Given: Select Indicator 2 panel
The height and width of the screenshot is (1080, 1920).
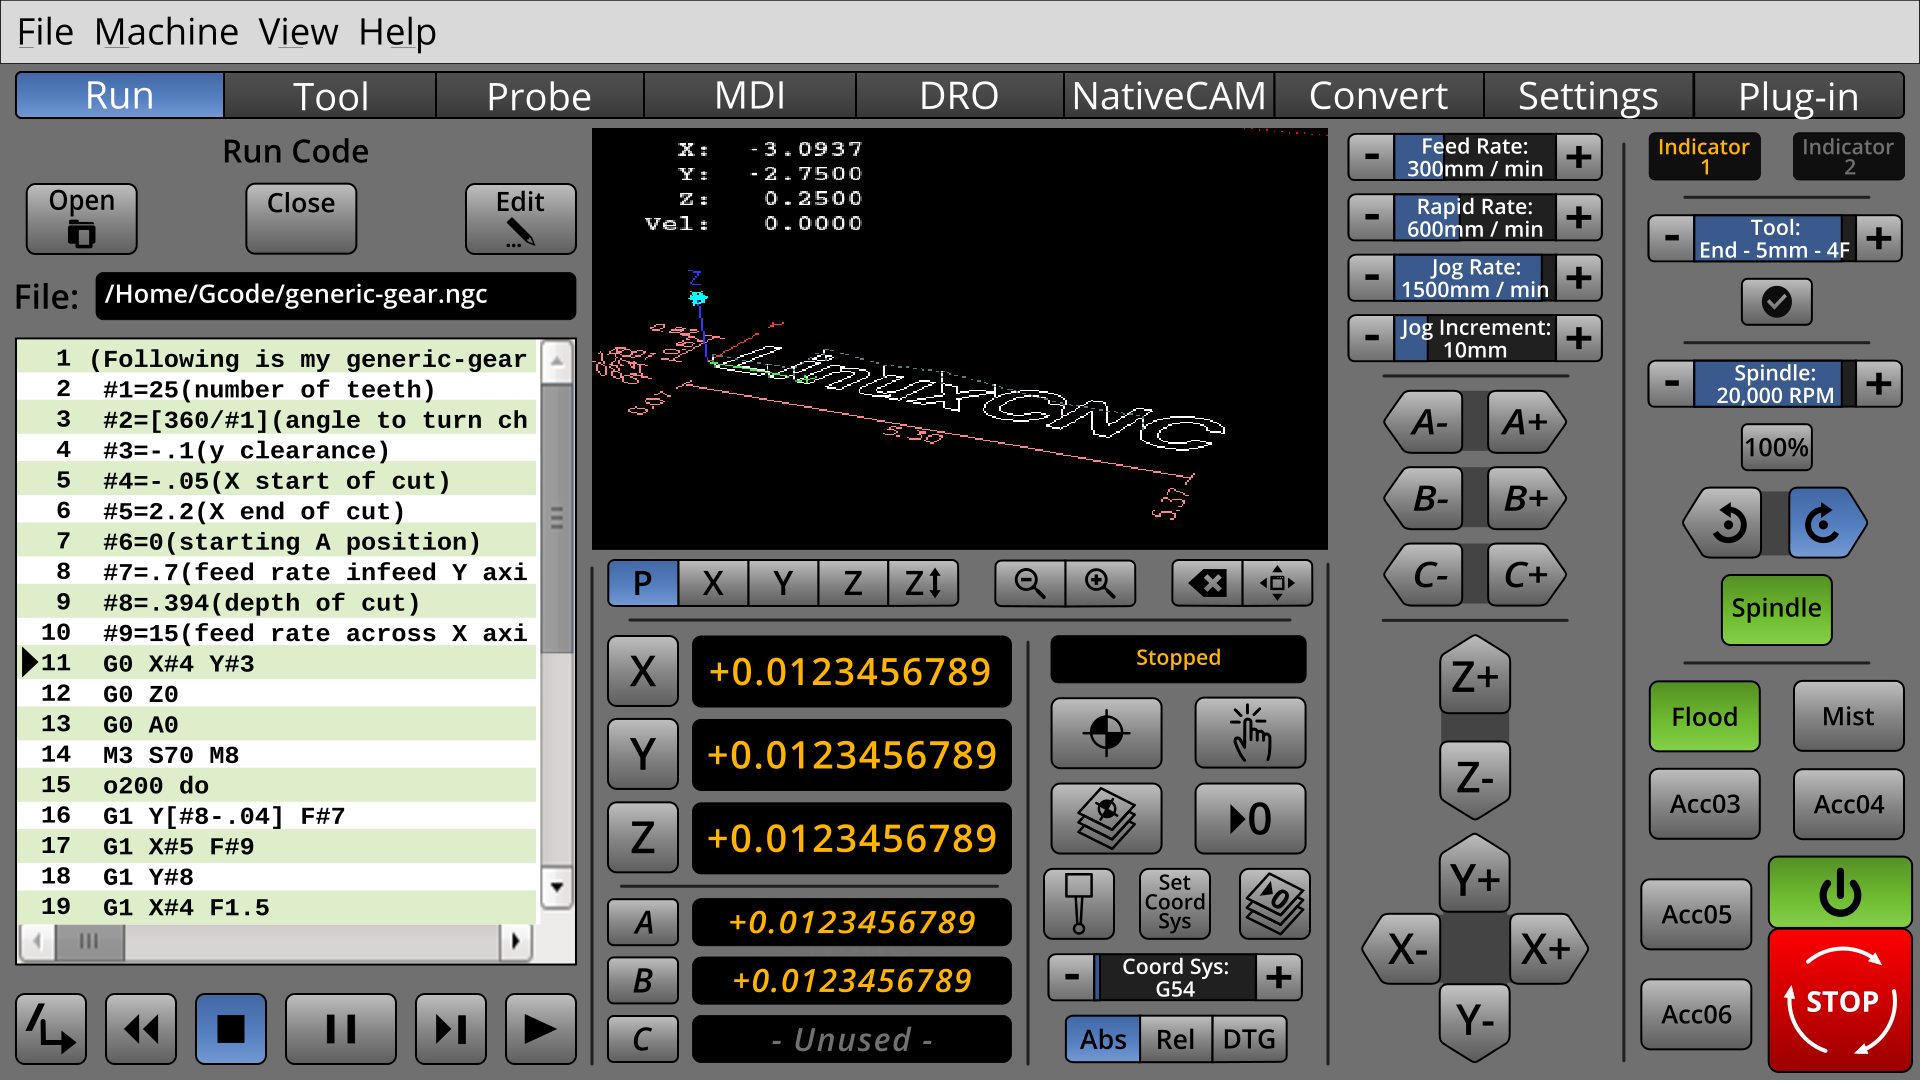Looking at the screenshot, I should [x=1848, y=157].
